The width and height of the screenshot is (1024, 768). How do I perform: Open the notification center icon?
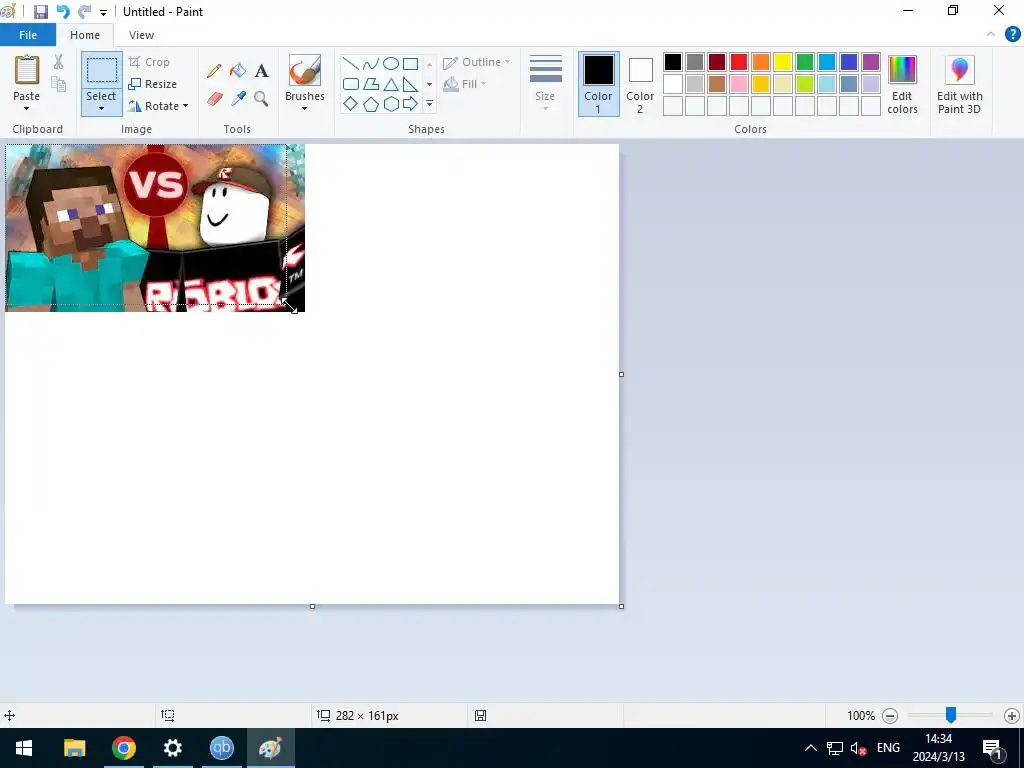tap(992, 748)
